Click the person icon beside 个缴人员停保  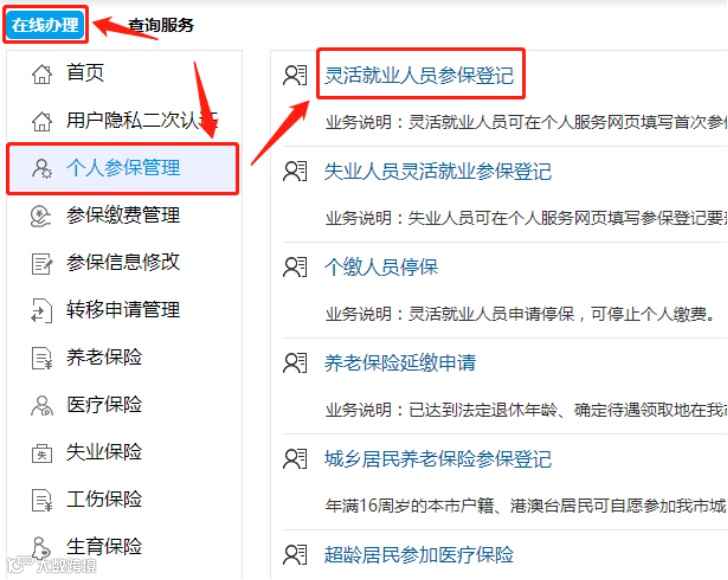click(x=295, y=267)
